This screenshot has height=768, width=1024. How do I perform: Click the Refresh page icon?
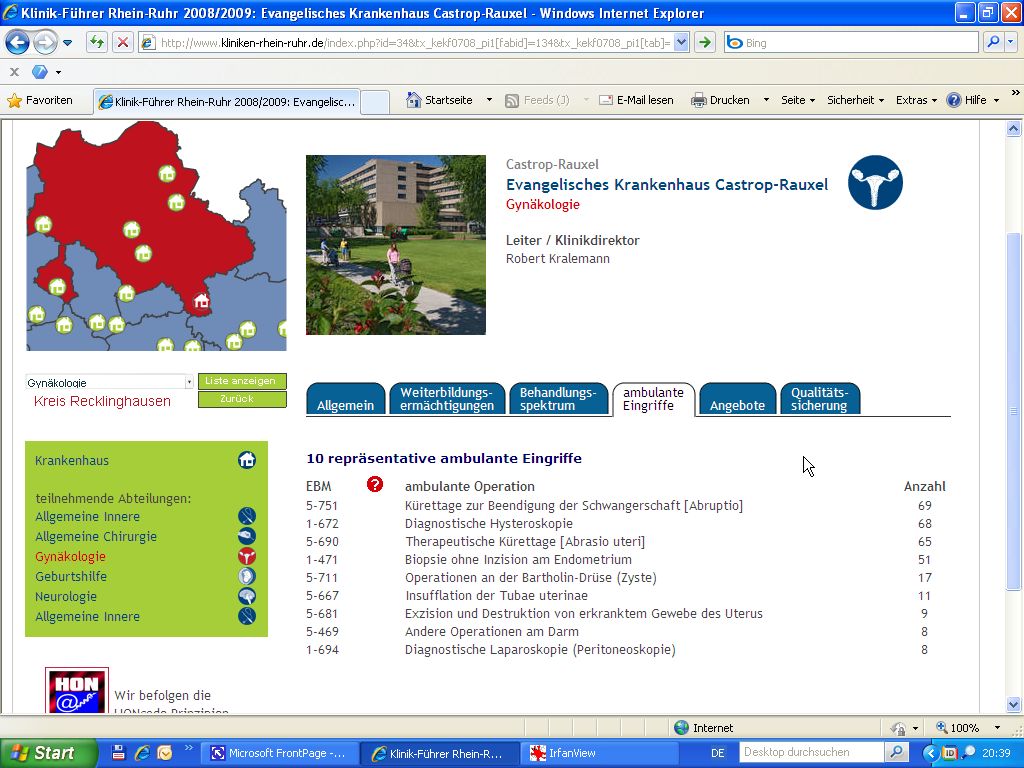click(97, 43)
